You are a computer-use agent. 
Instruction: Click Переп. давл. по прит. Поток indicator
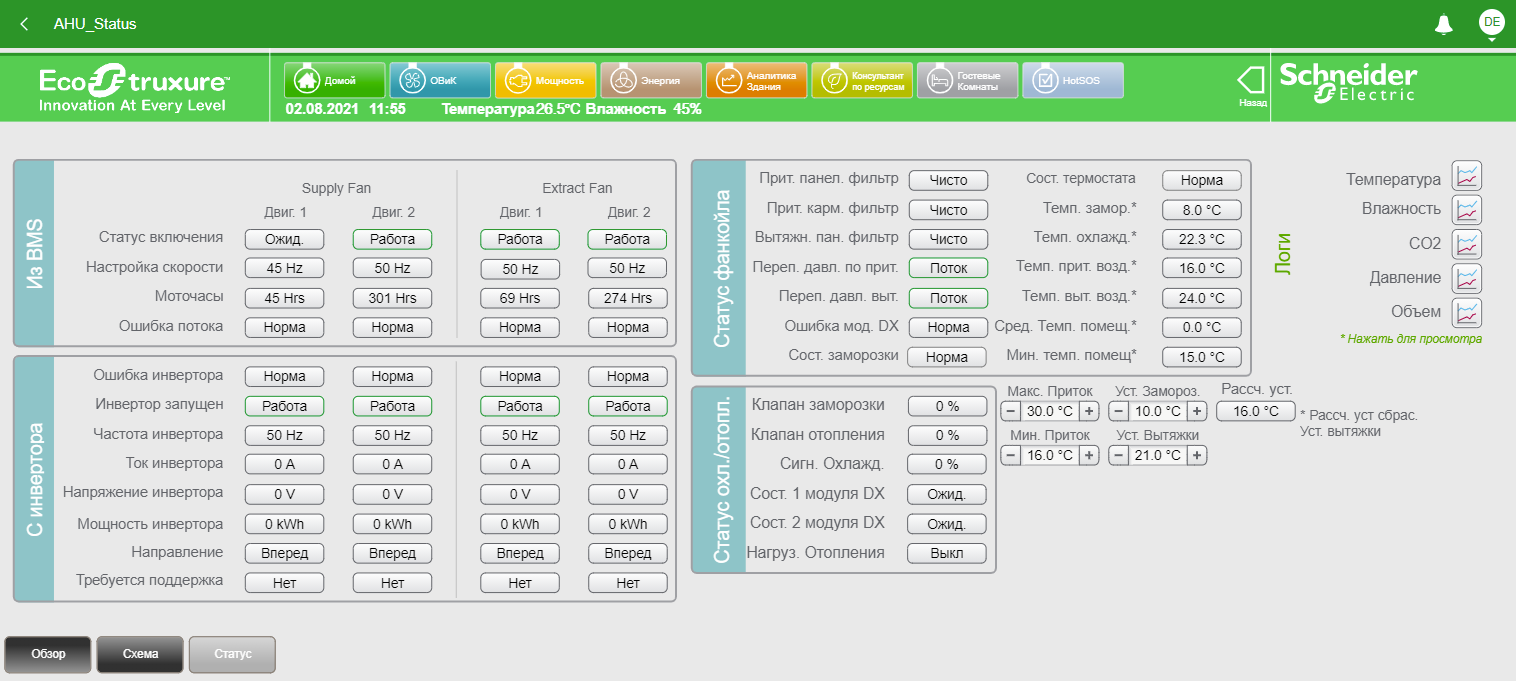(948, 268)
